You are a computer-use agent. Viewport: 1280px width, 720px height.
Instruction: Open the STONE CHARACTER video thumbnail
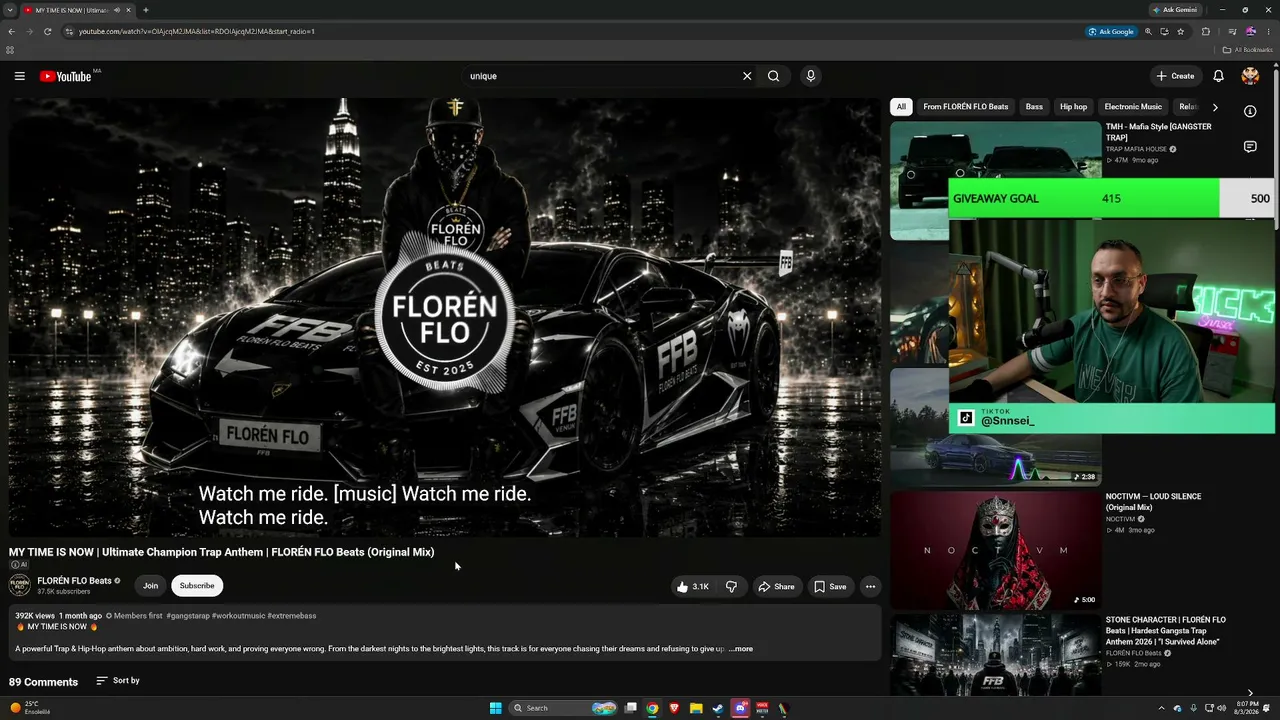tap(995, 654)
